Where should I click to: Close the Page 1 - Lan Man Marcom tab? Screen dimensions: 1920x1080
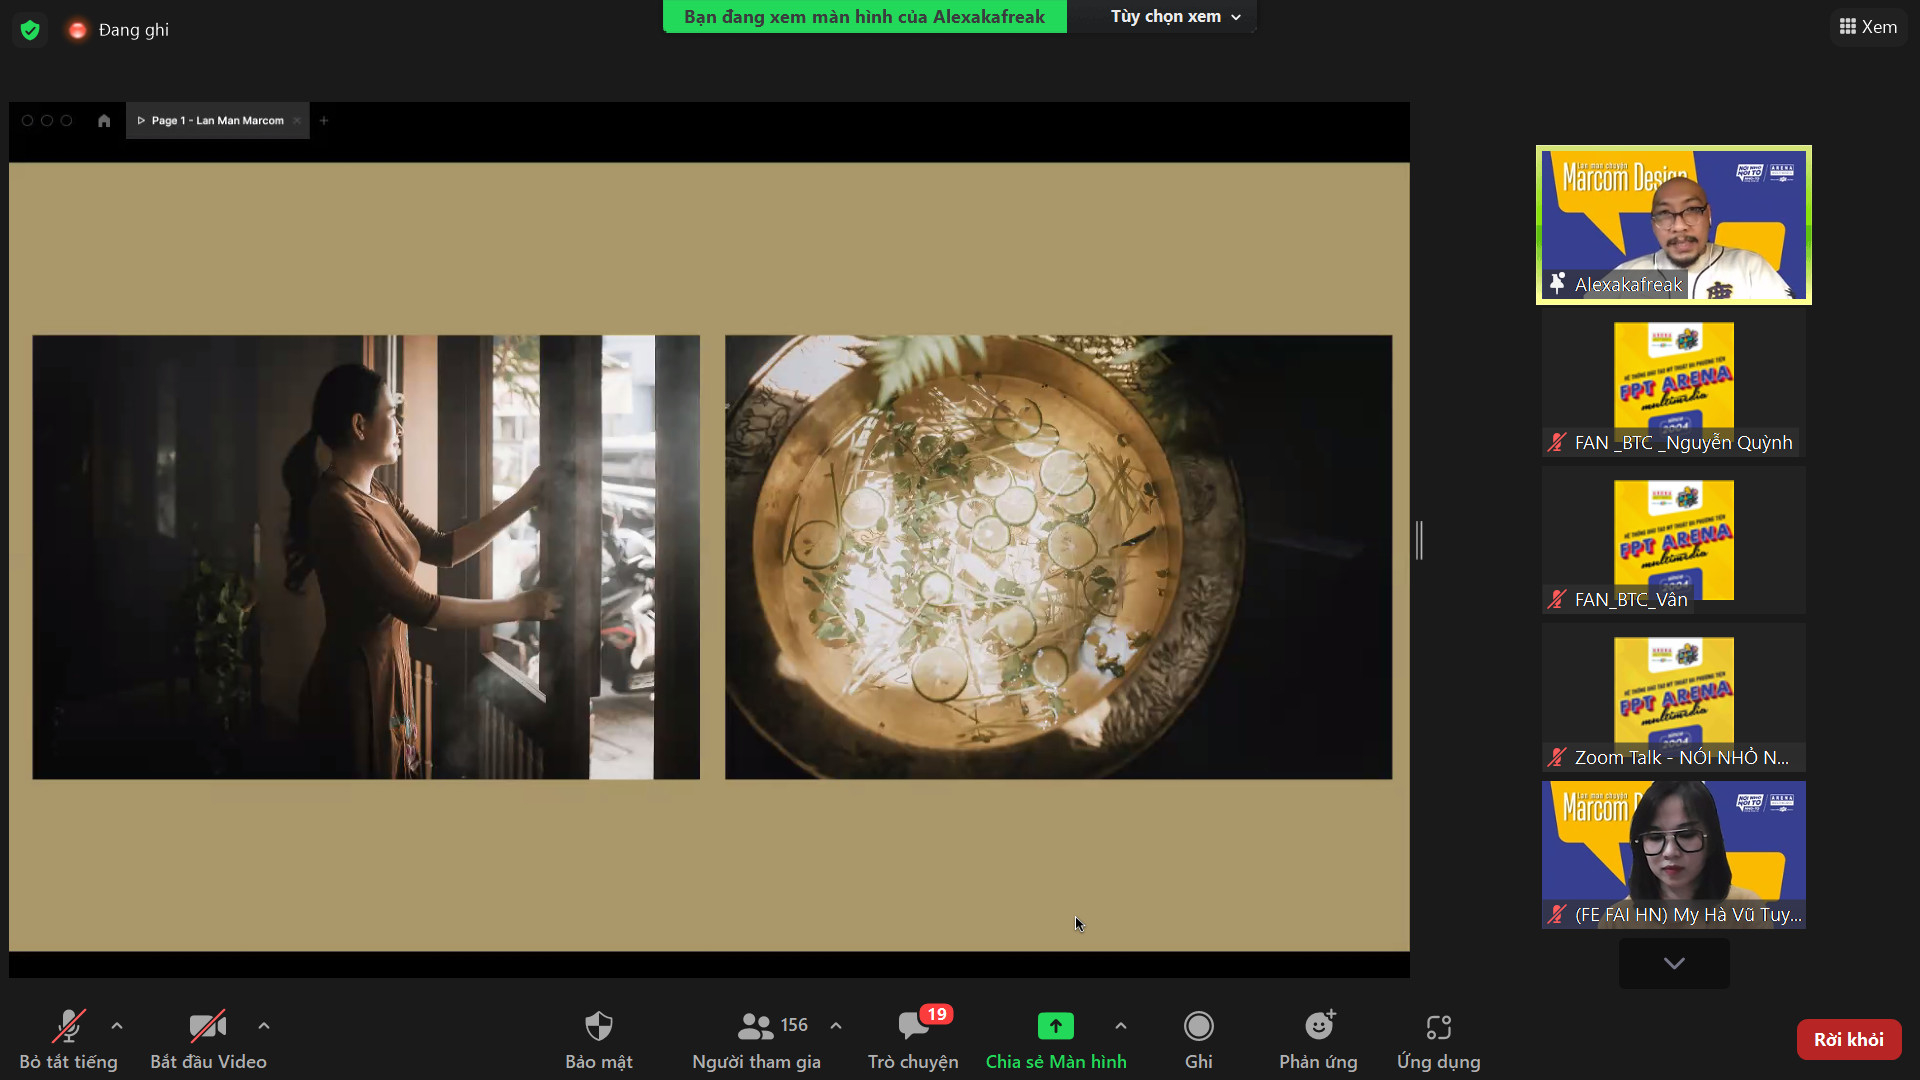tap(297, 121)
